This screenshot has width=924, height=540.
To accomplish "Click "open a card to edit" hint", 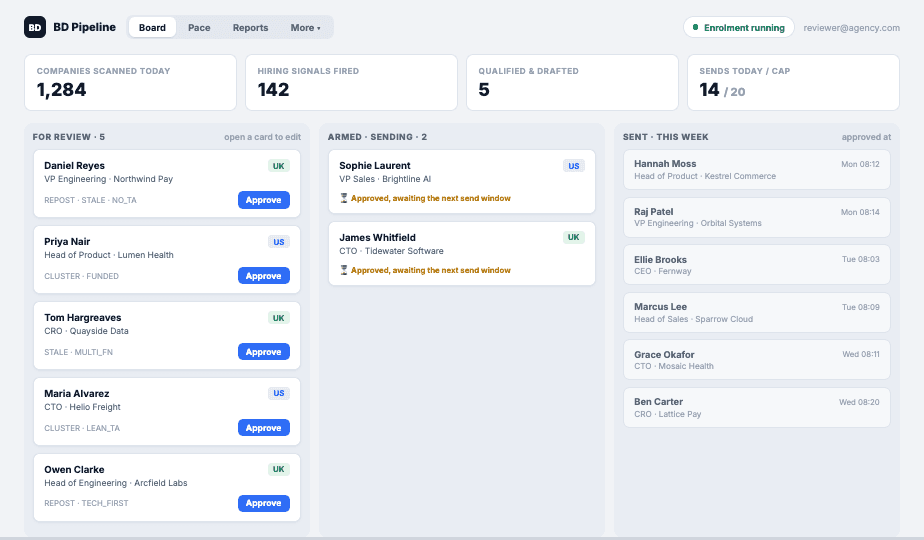I will [x=262, y=137].
